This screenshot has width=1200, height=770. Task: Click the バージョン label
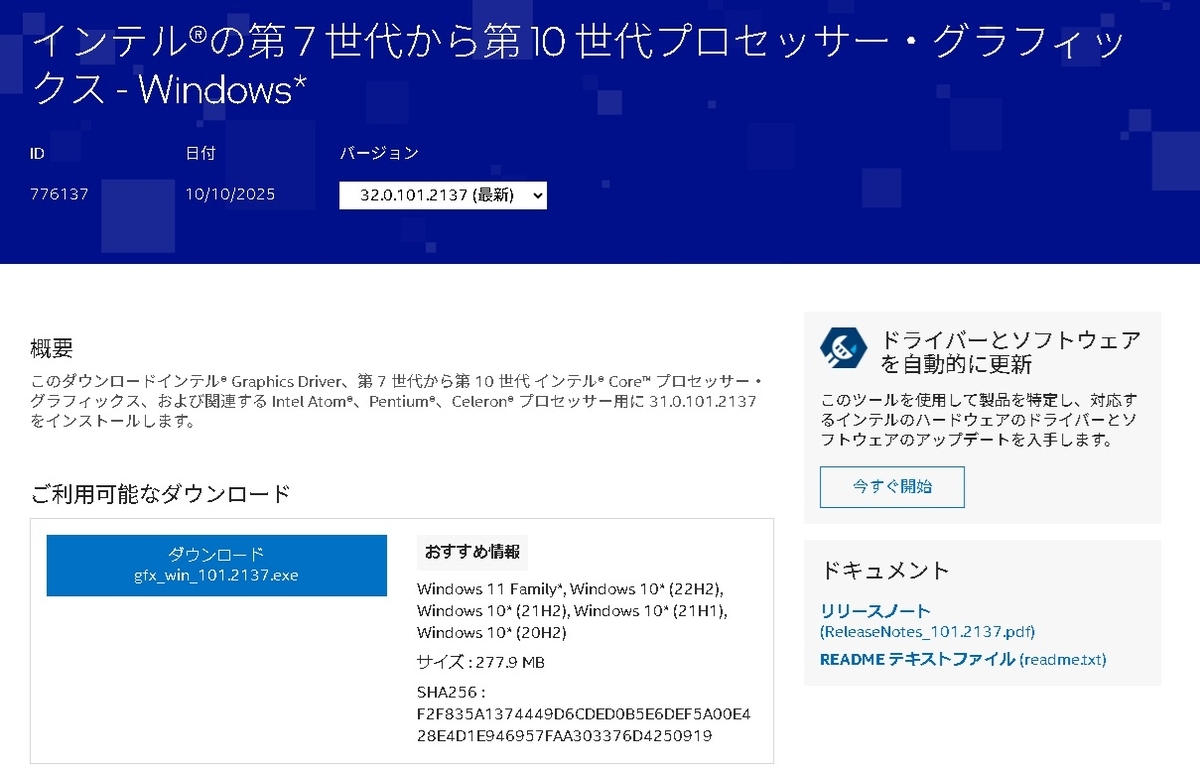(379, 153)
